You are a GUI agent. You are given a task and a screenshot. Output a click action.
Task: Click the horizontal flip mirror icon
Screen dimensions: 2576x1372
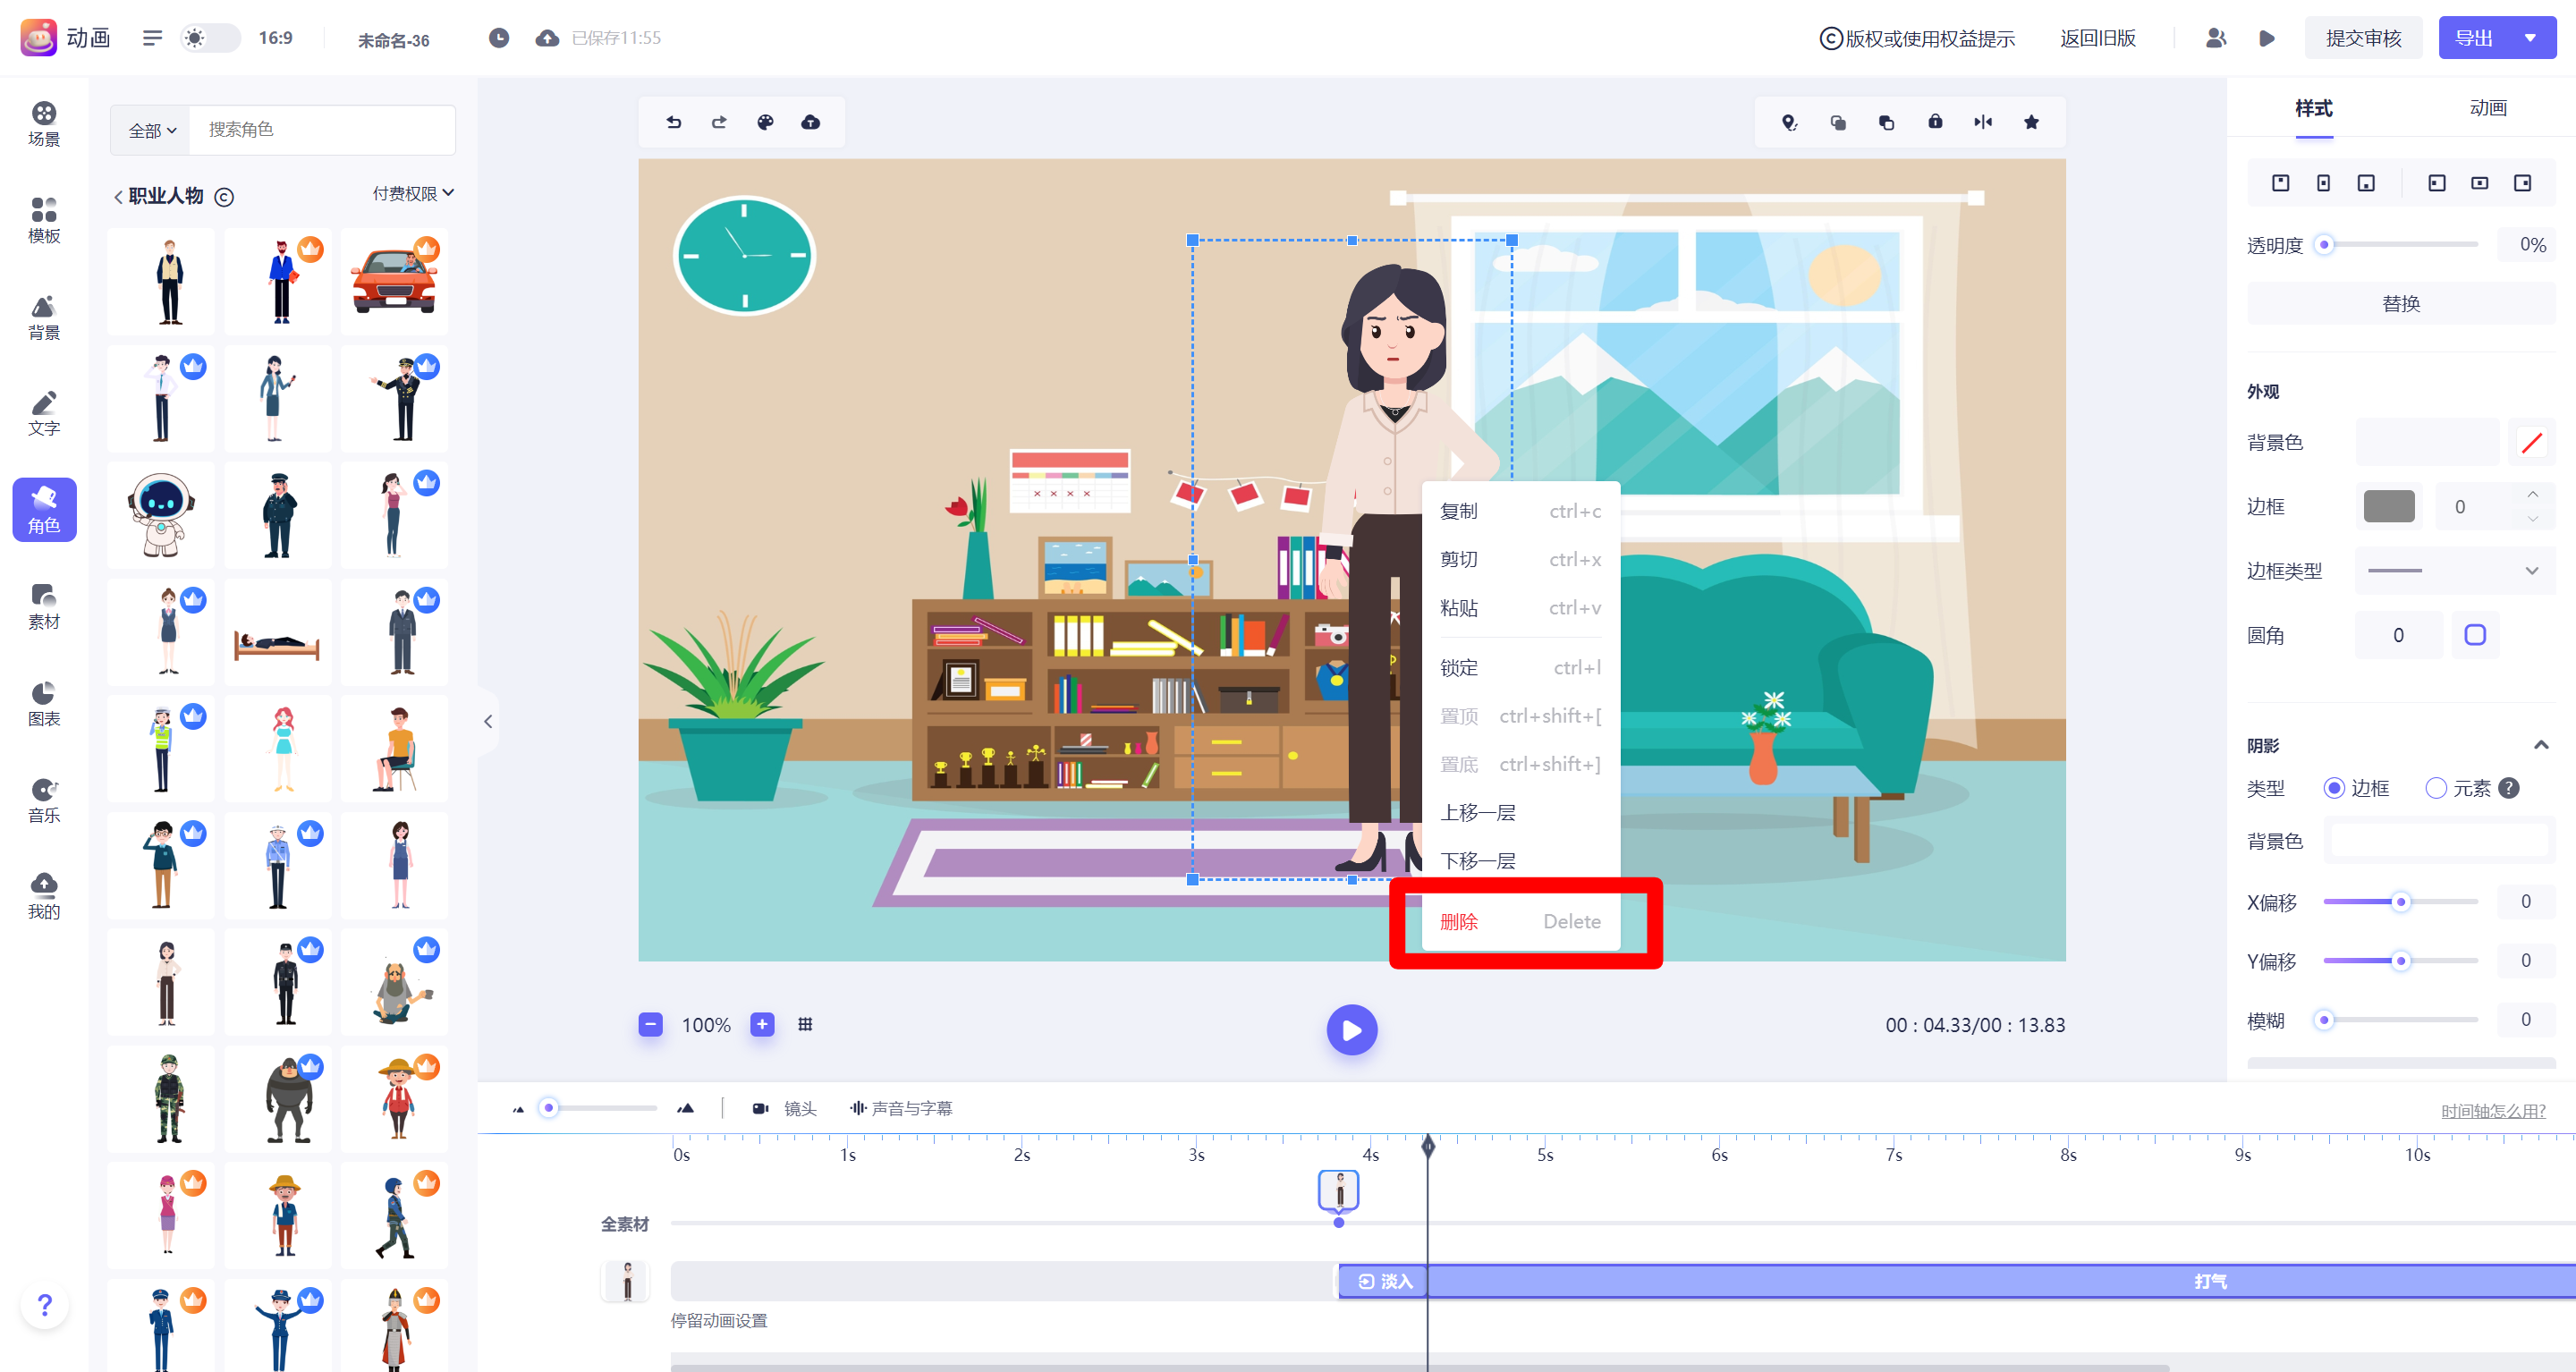pos(1983,122)
